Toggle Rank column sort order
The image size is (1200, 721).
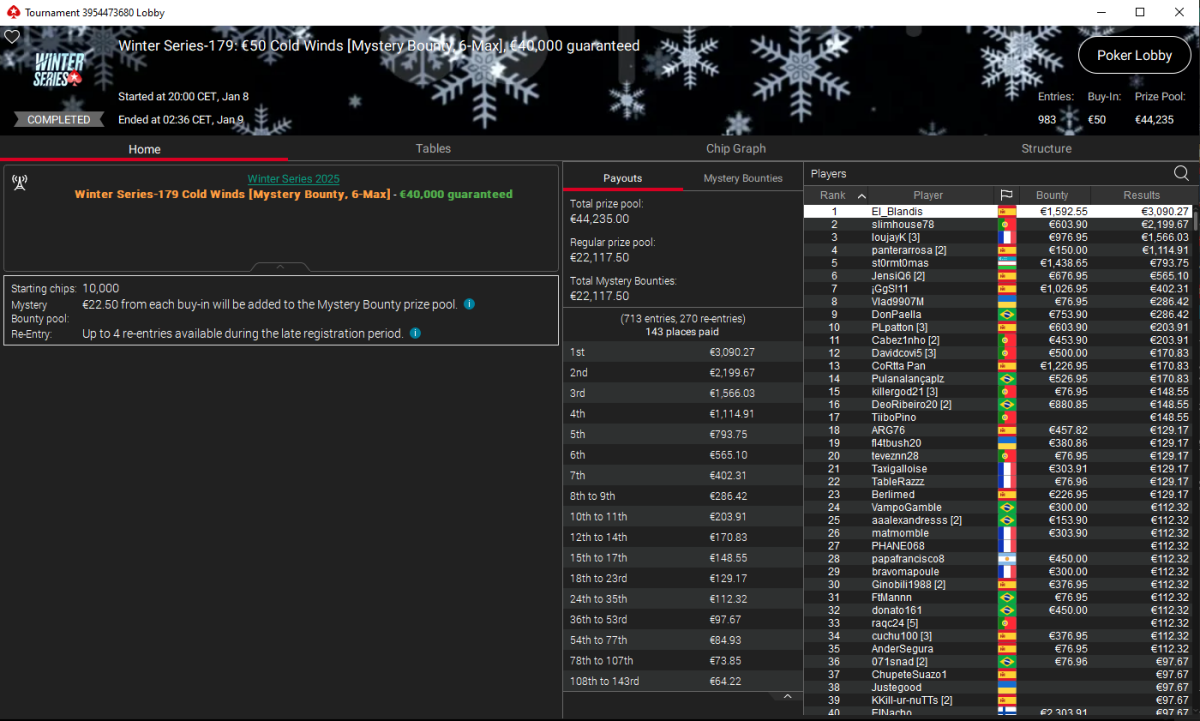tap(840, 195)
